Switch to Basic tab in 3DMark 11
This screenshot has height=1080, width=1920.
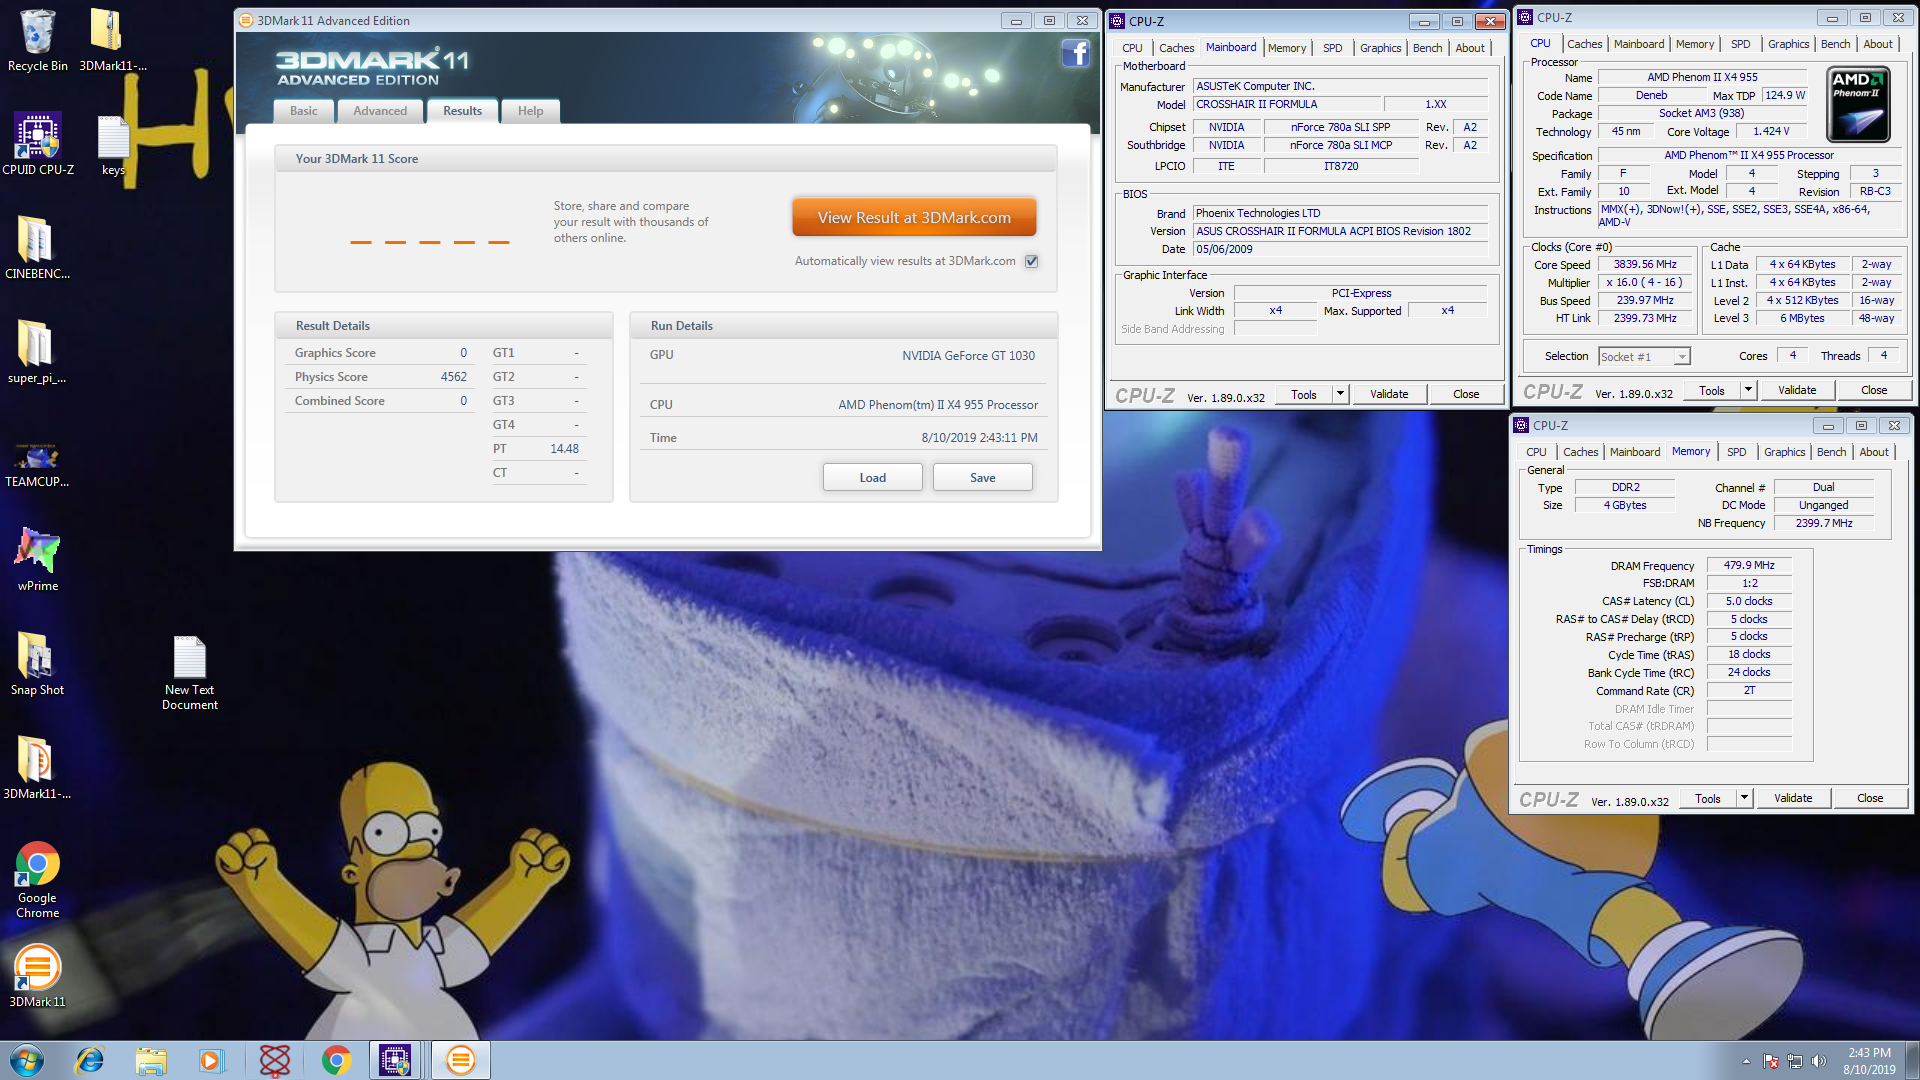pos(304,111)
